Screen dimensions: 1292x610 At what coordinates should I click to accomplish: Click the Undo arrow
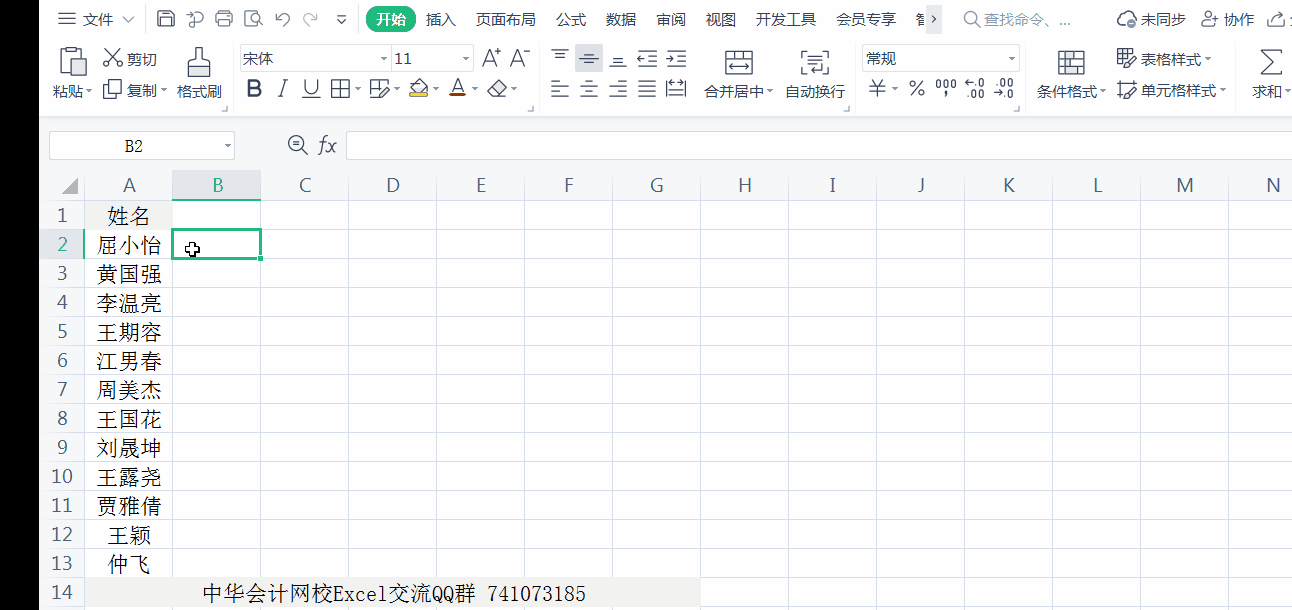(x=282, y=19)
